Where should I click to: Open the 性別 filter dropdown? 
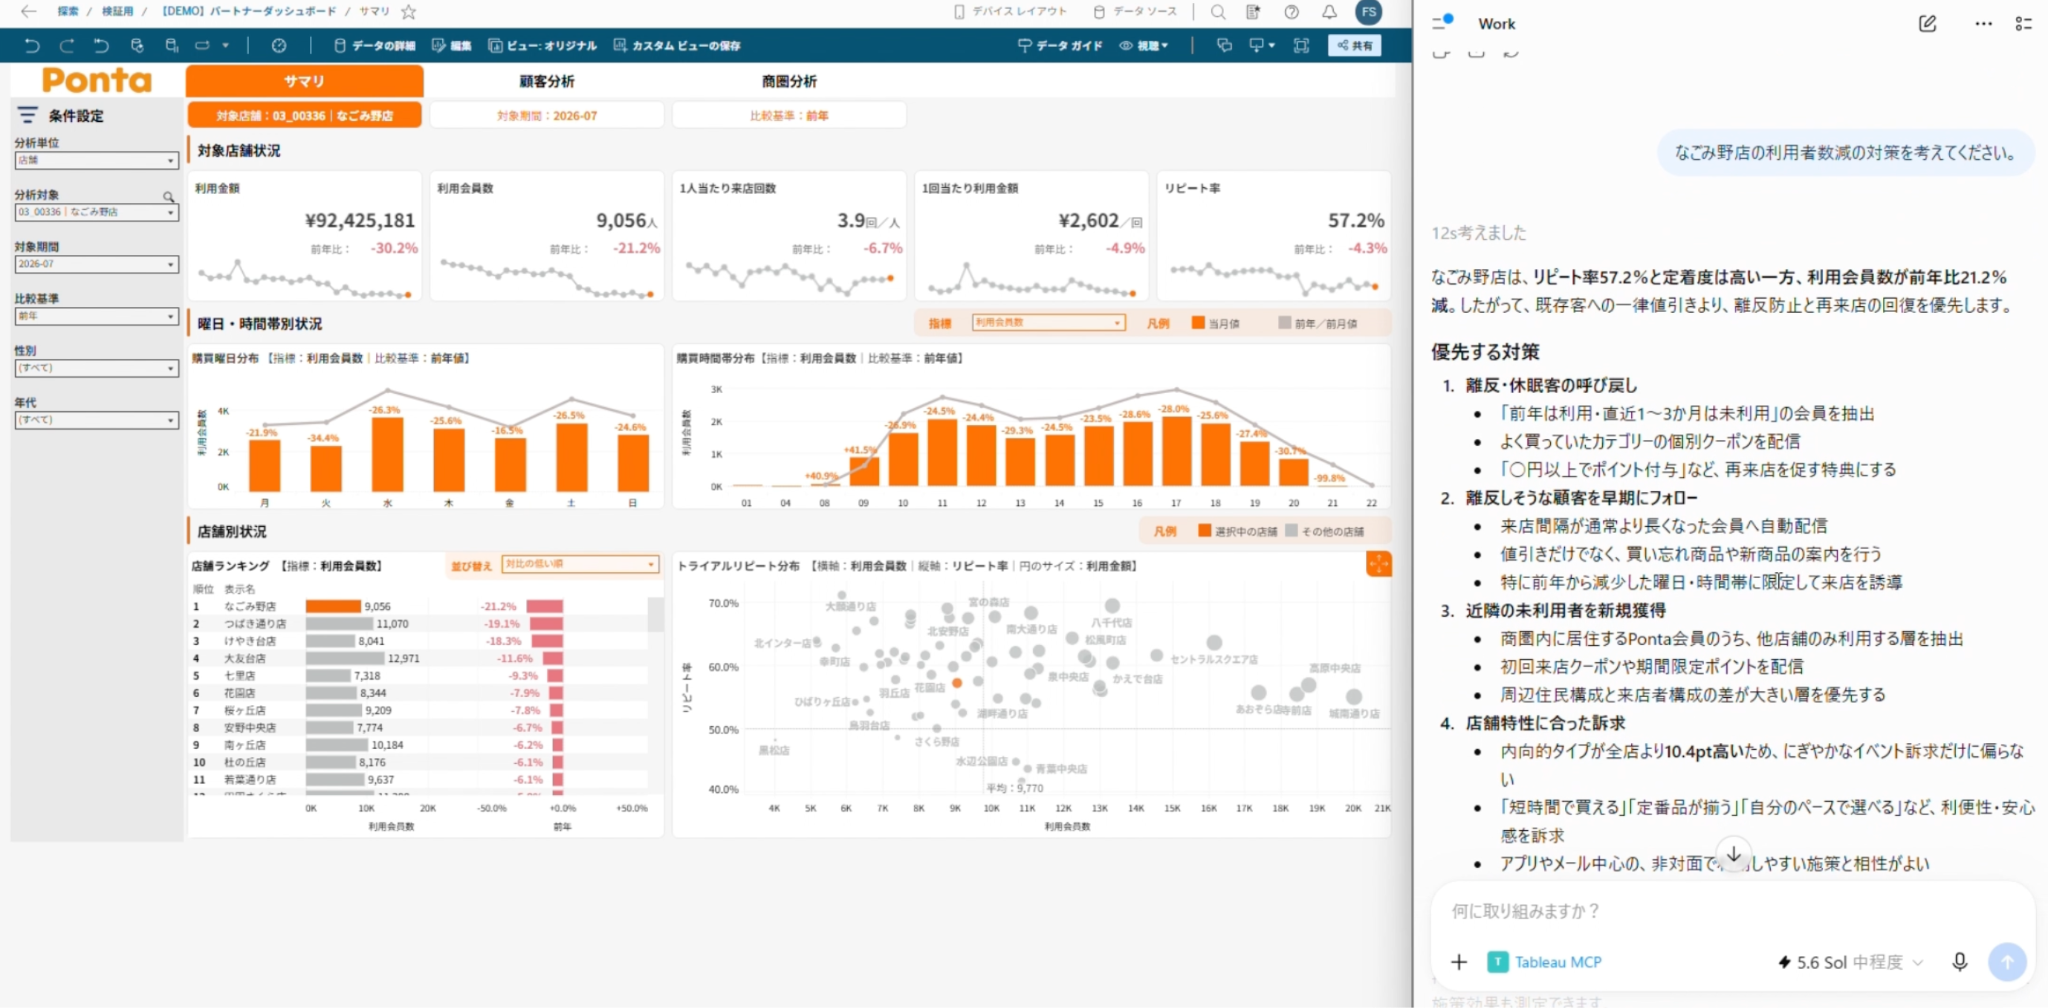96,368
